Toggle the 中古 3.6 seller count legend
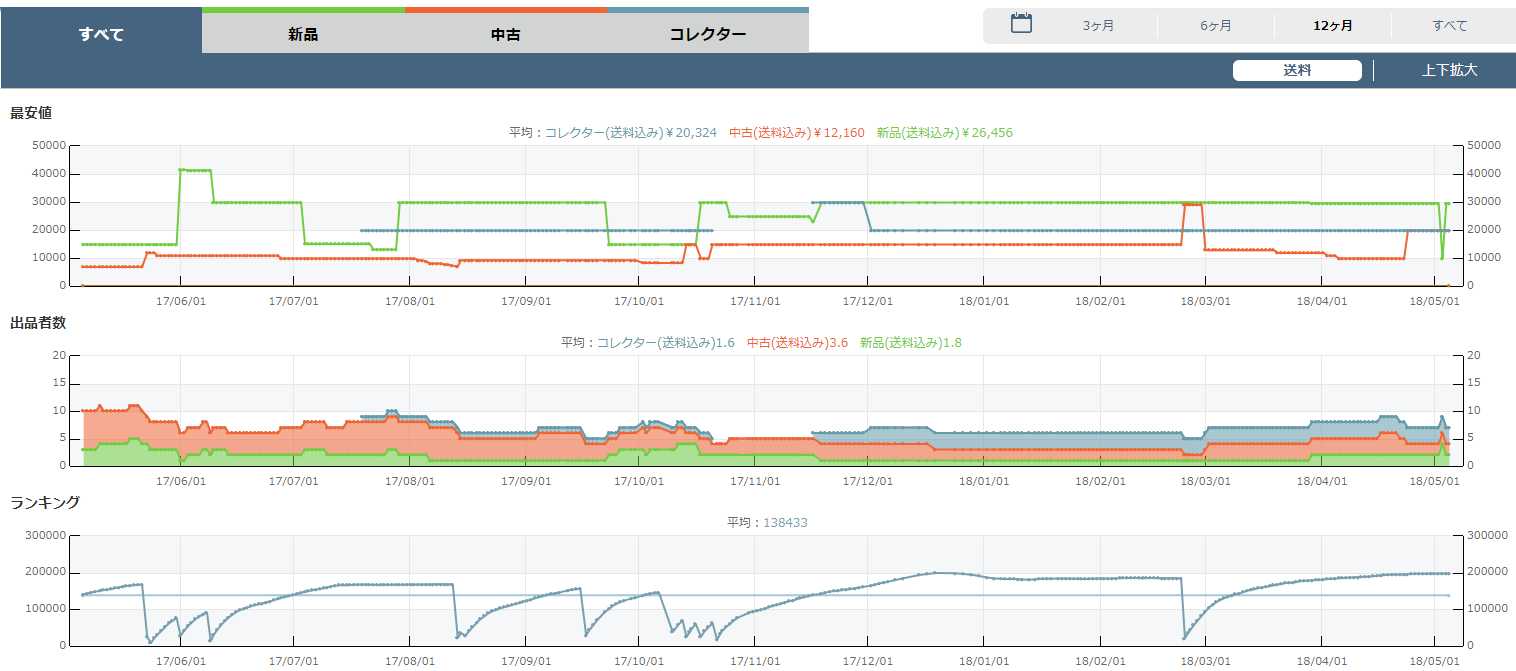Image resolution: width=1516 pixels, height=671 pixels. (797, 342)
